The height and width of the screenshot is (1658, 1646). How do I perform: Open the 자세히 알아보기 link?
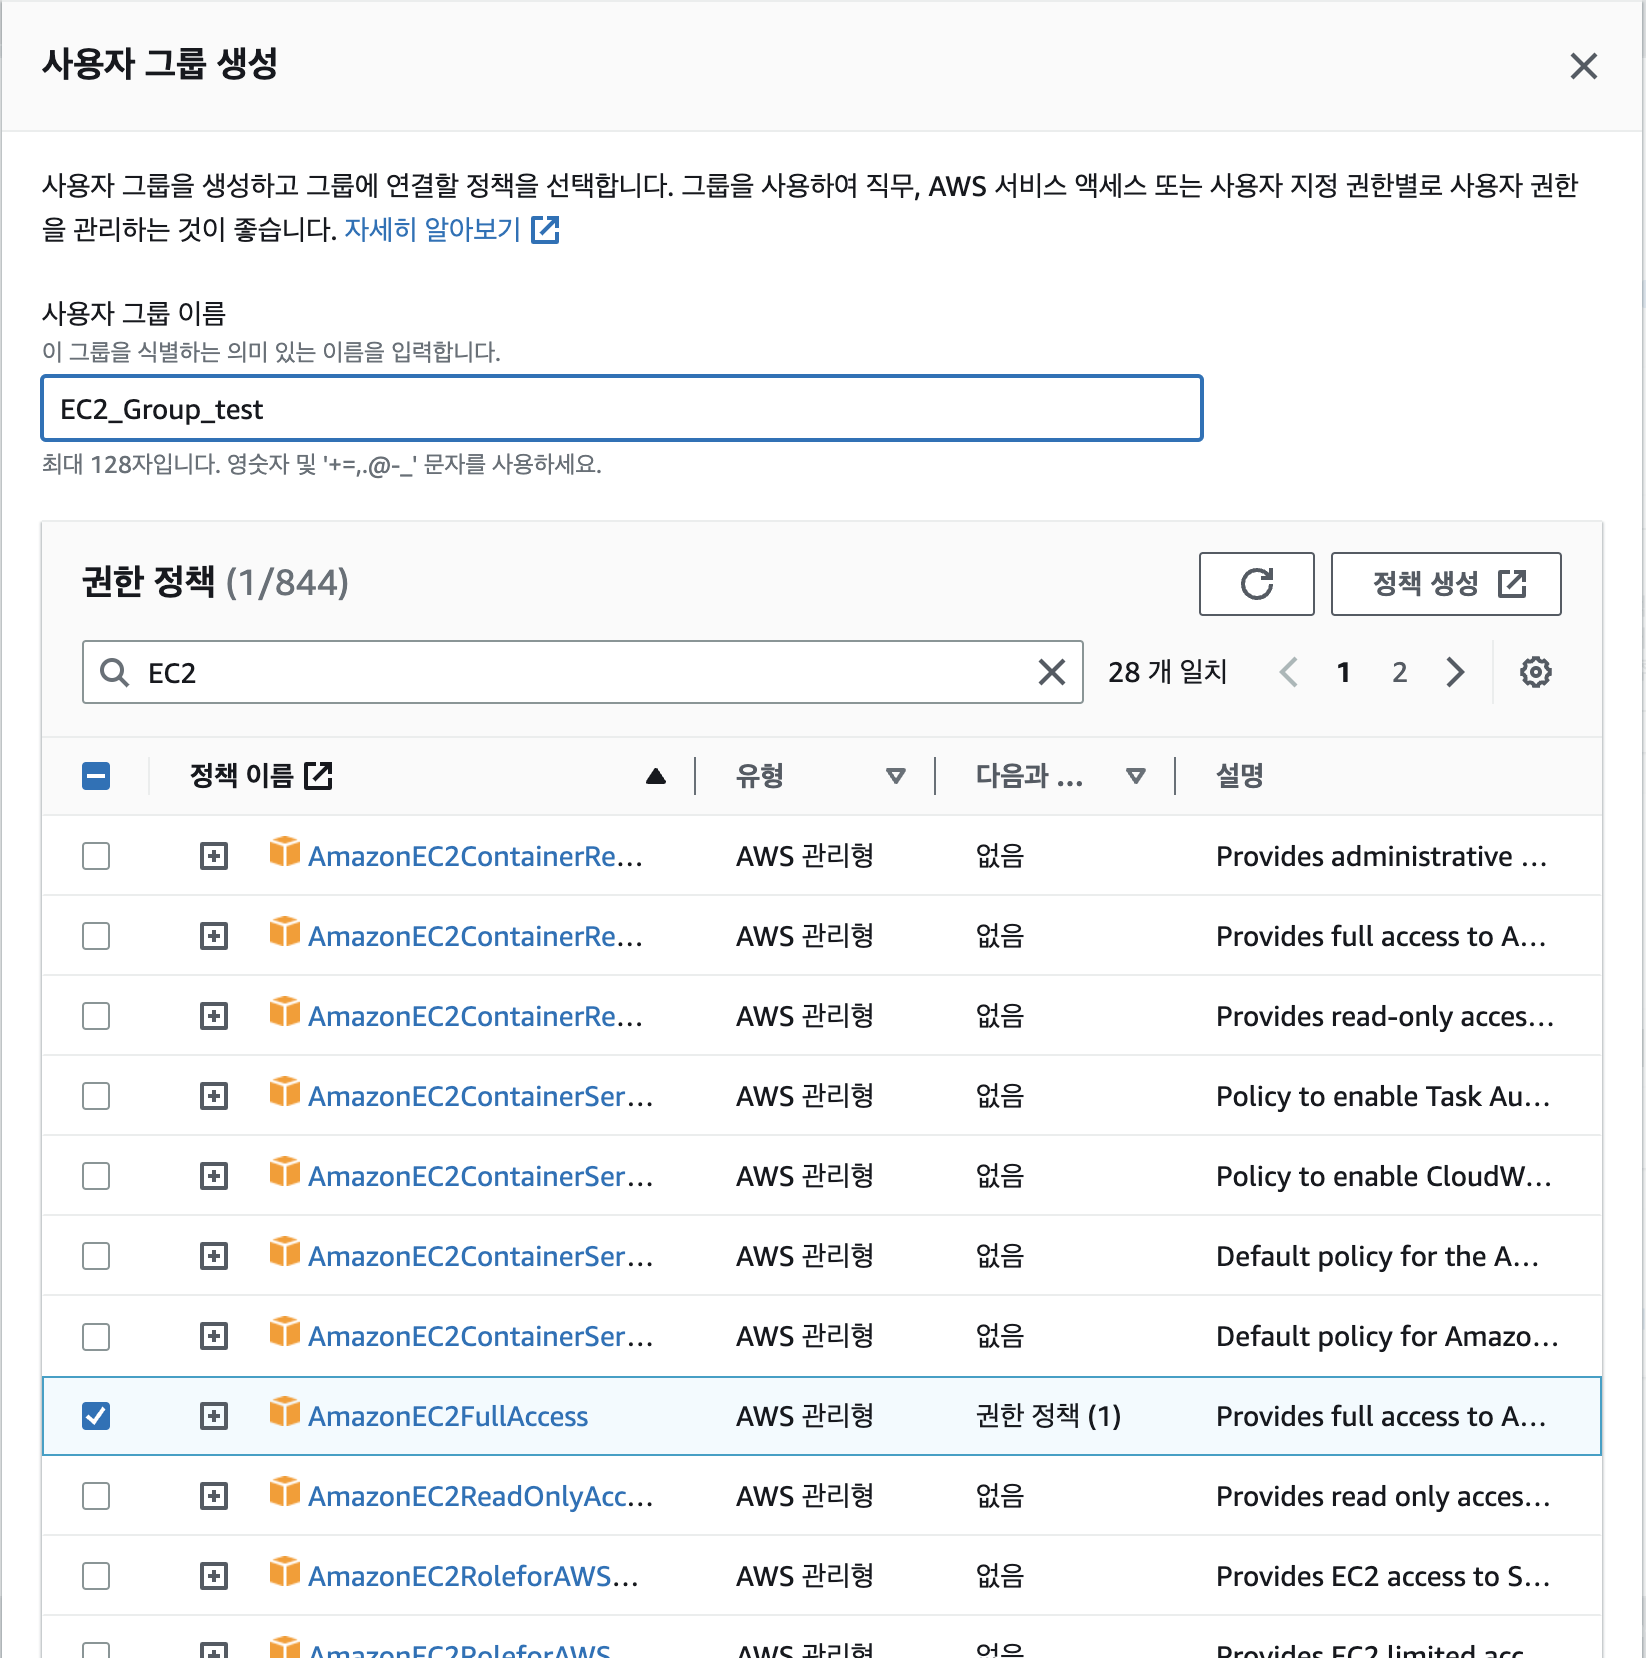[x=451, y=229]
